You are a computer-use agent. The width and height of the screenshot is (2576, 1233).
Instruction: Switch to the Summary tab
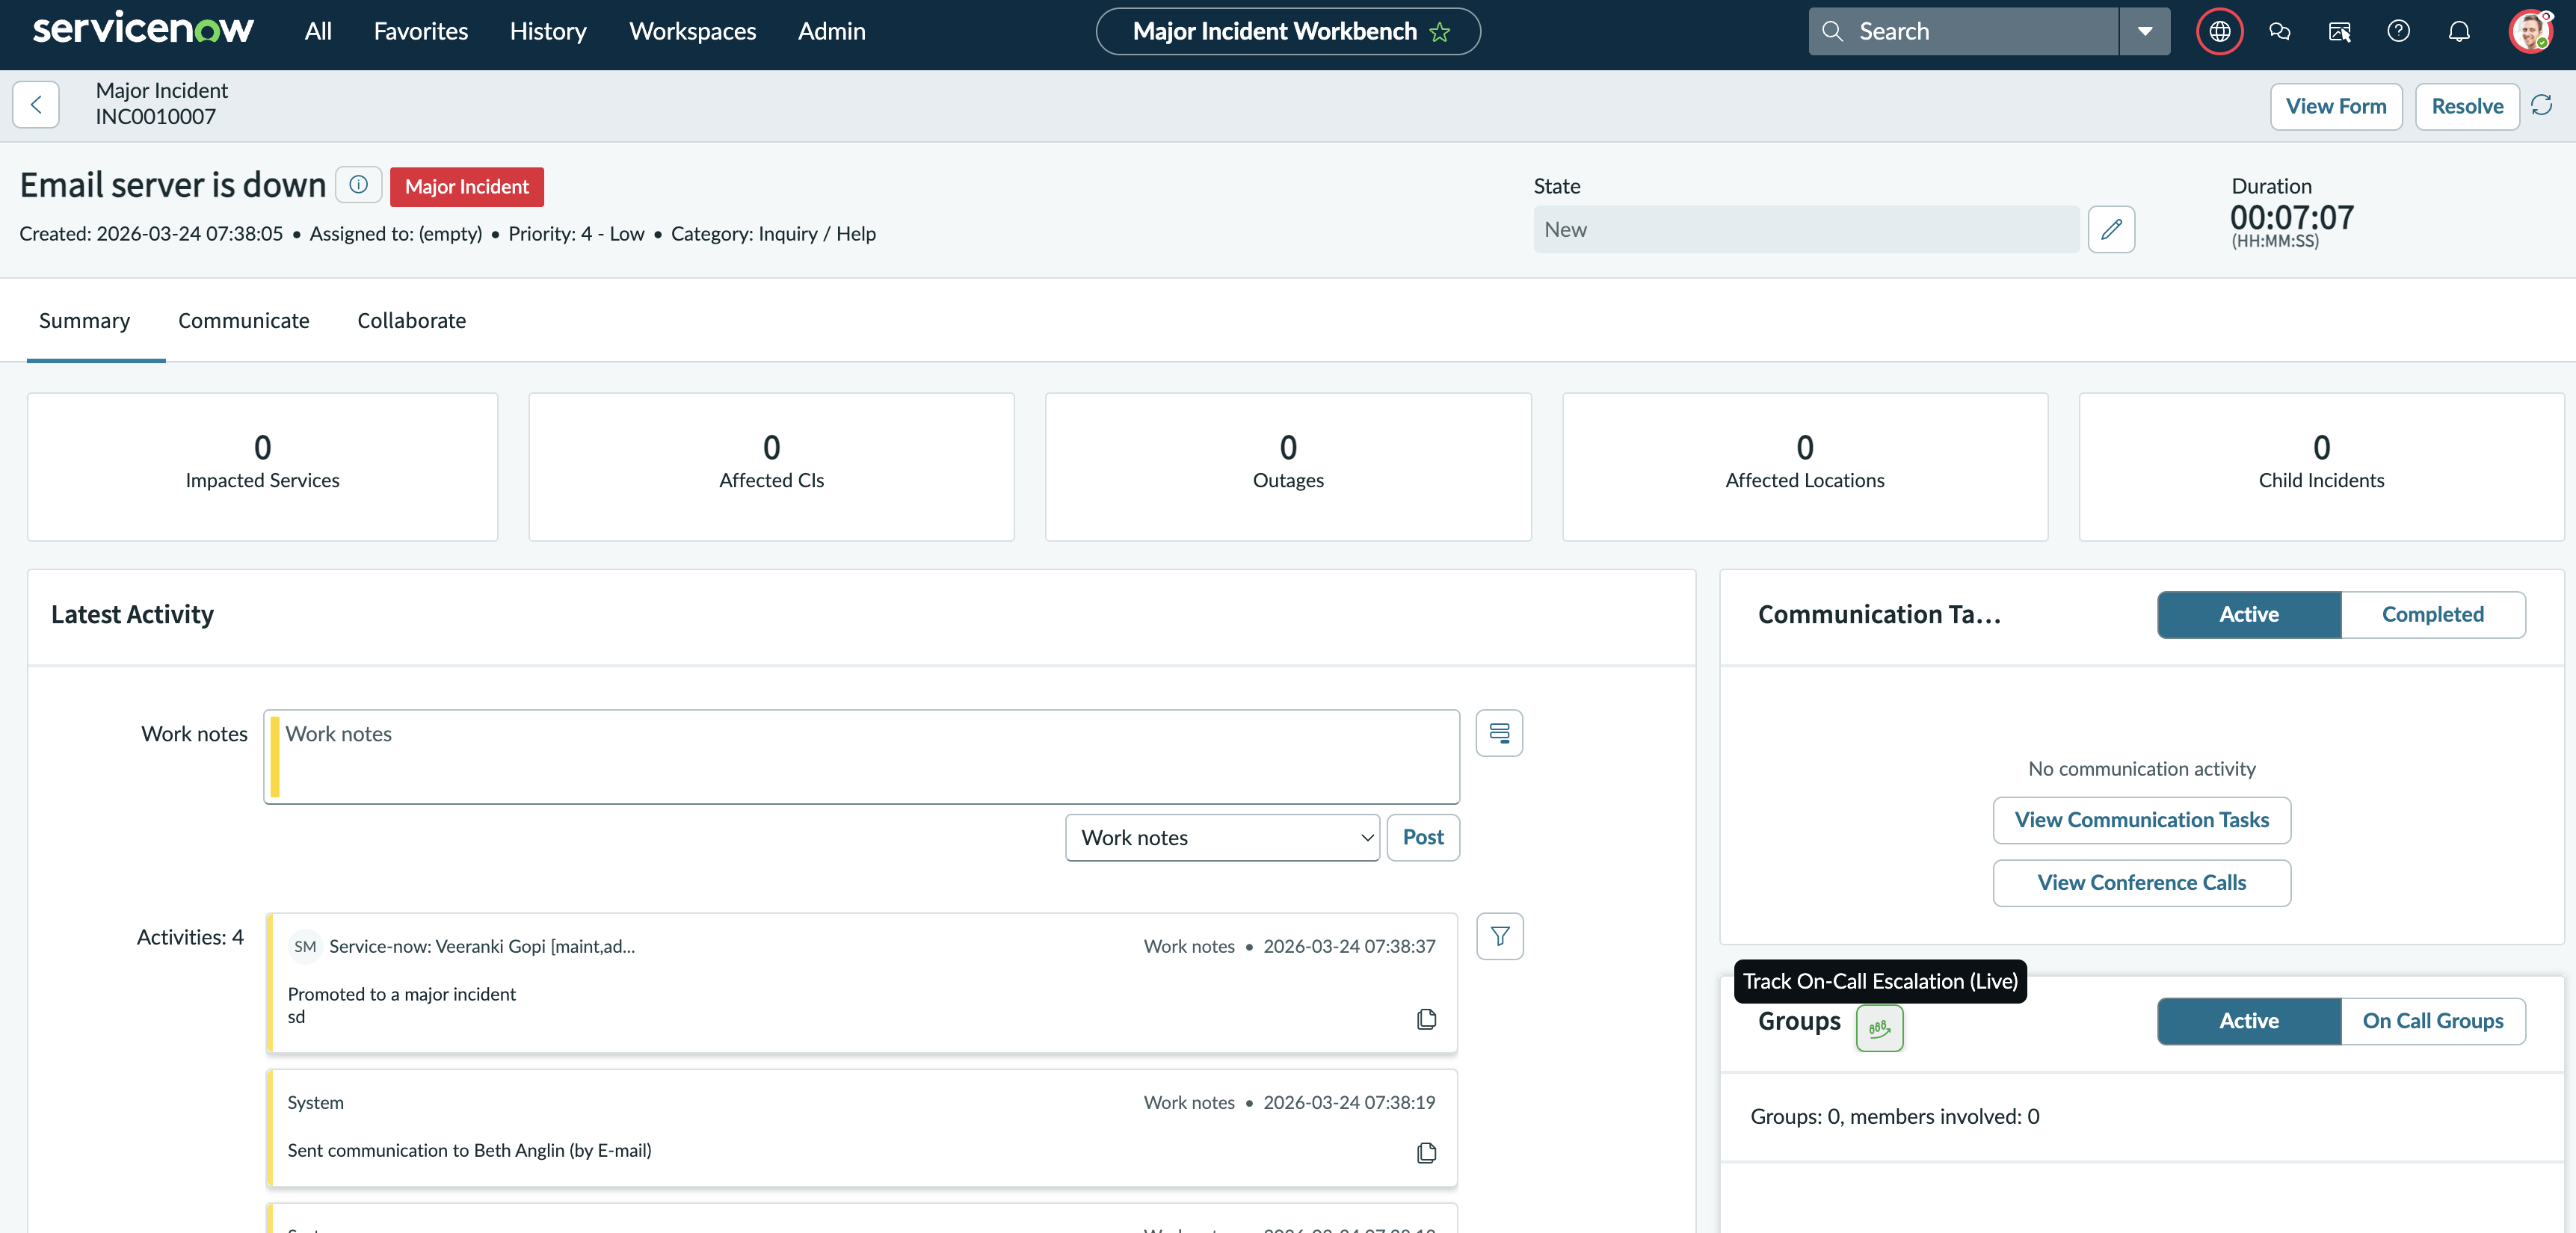tap(84, 321)
